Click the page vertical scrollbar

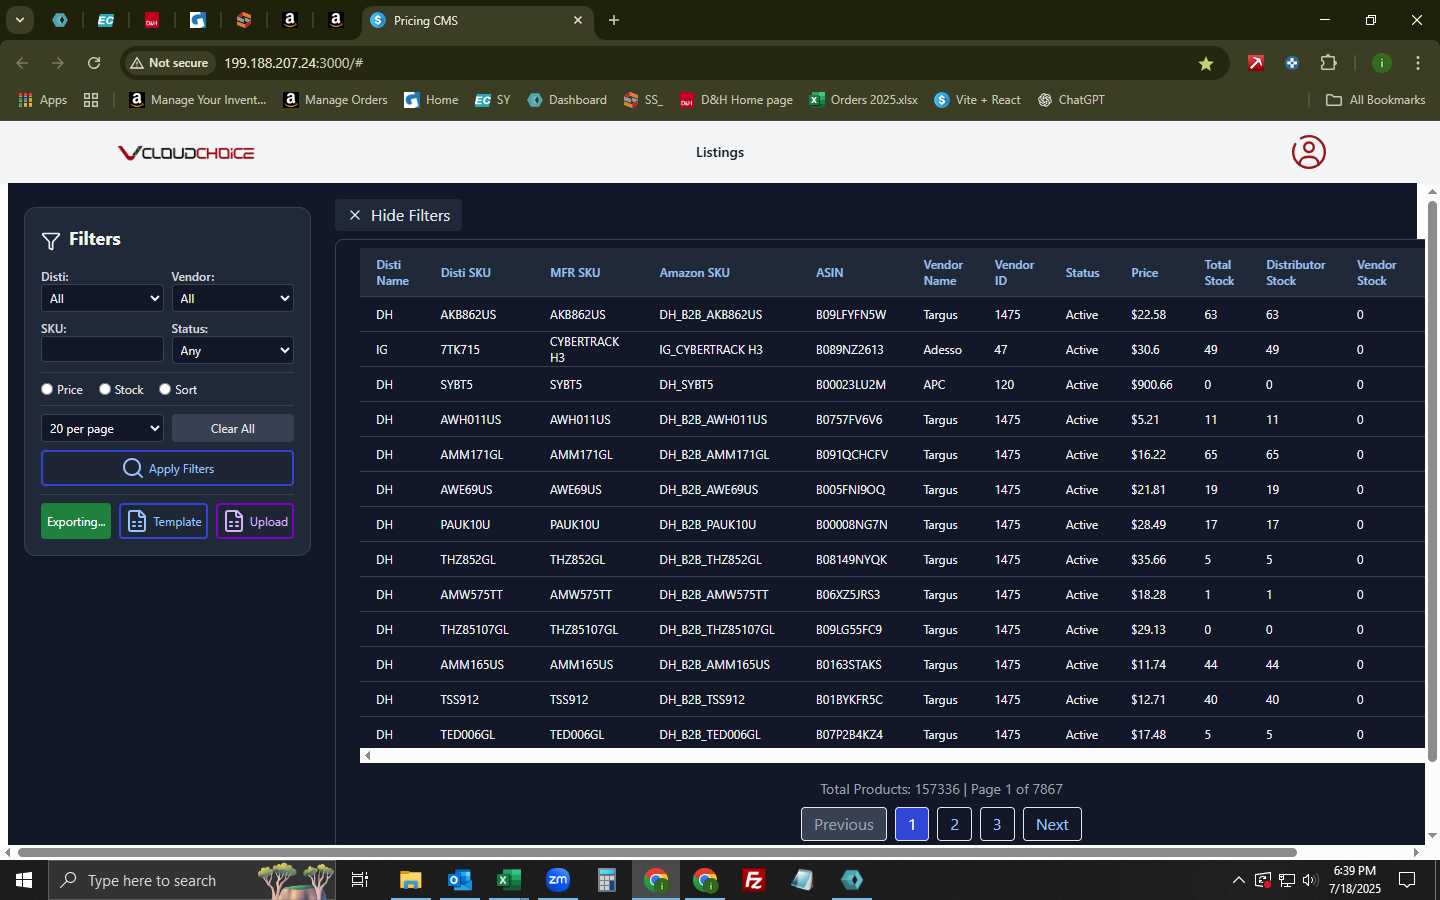(1432, 482)
